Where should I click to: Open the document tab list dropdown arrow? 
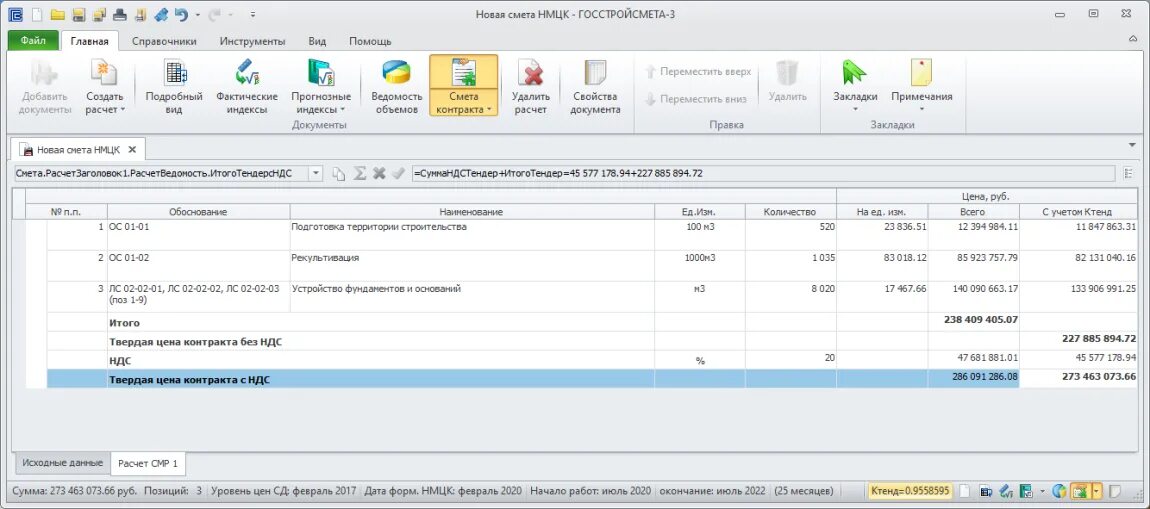tap(1132, 144)
